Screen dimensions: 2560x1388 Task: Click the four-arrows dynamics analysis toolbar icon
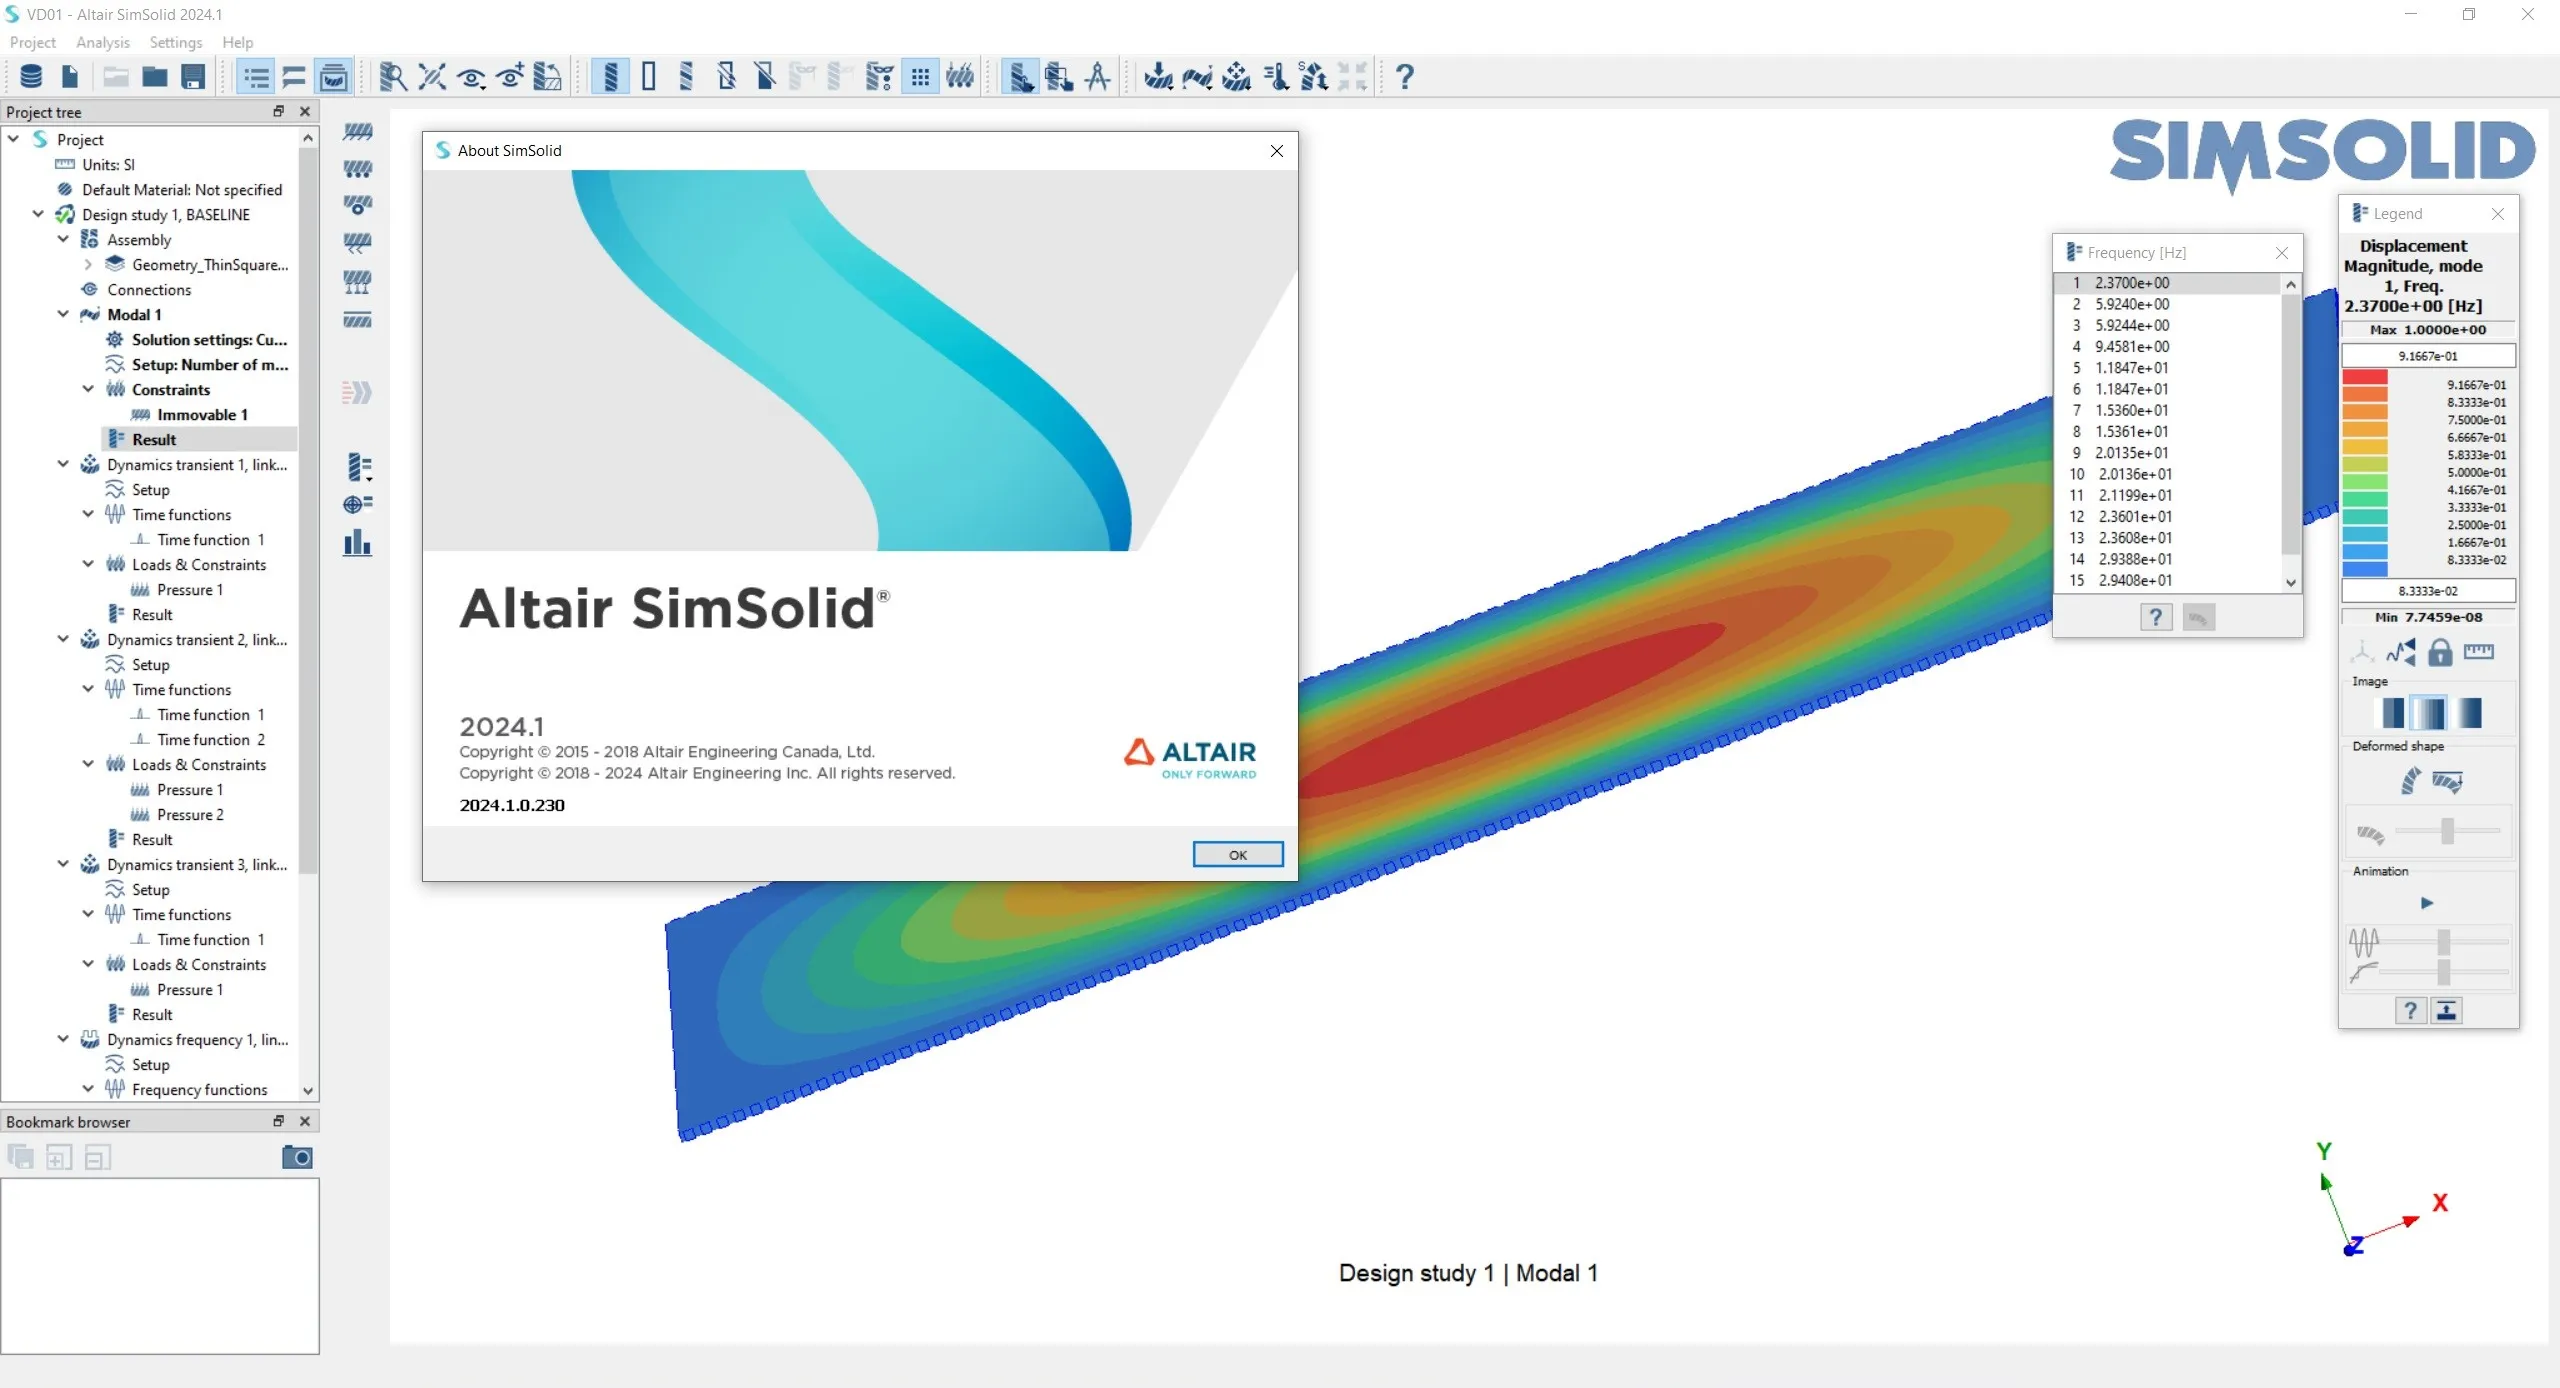coord(1237,77)
